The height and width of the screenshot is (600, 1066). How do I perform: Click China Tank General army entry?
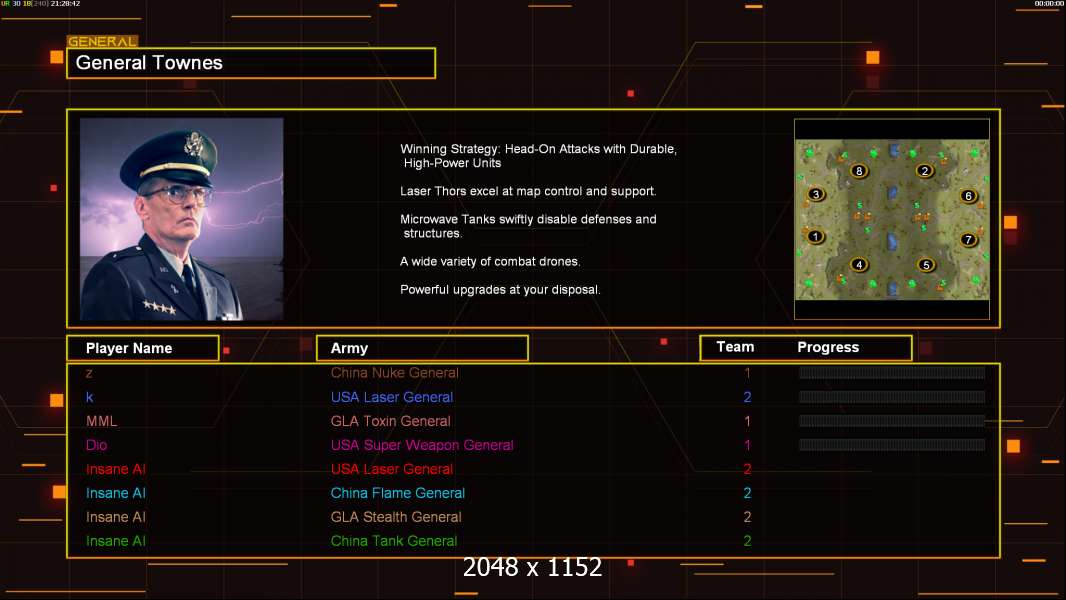click(x=394, y=541)
